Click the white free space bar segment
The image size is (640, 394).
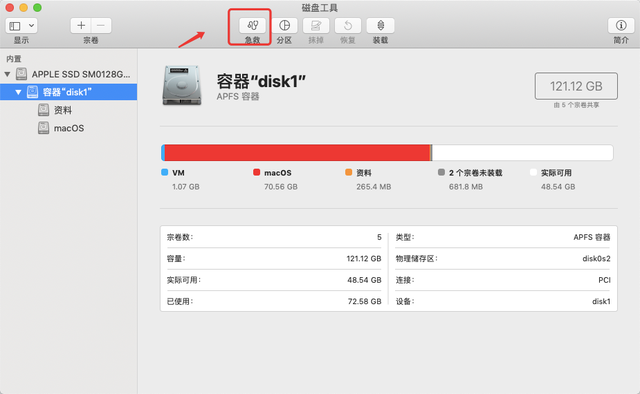[522, 153]
